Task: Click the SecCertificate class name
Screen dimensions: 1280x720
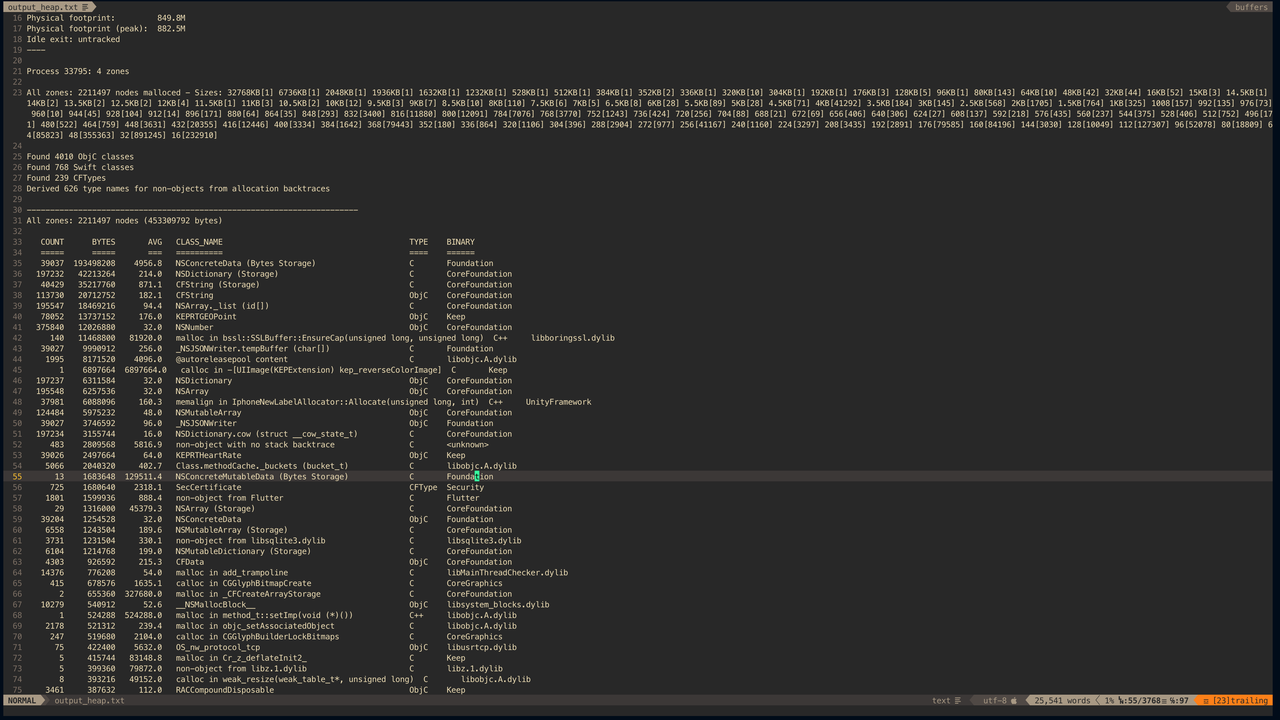Action: [208, 488]
